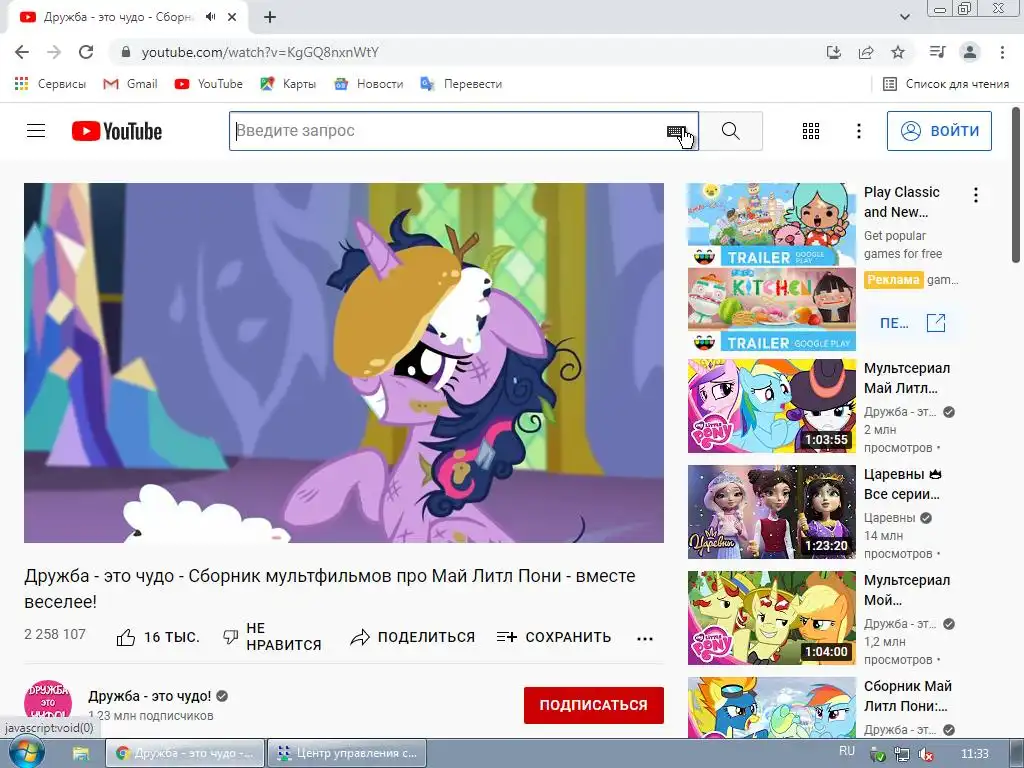Open the Play Classic and New ad thumbnail
Viewport: 1024px width, 768px height.
(x=771, y=267)
